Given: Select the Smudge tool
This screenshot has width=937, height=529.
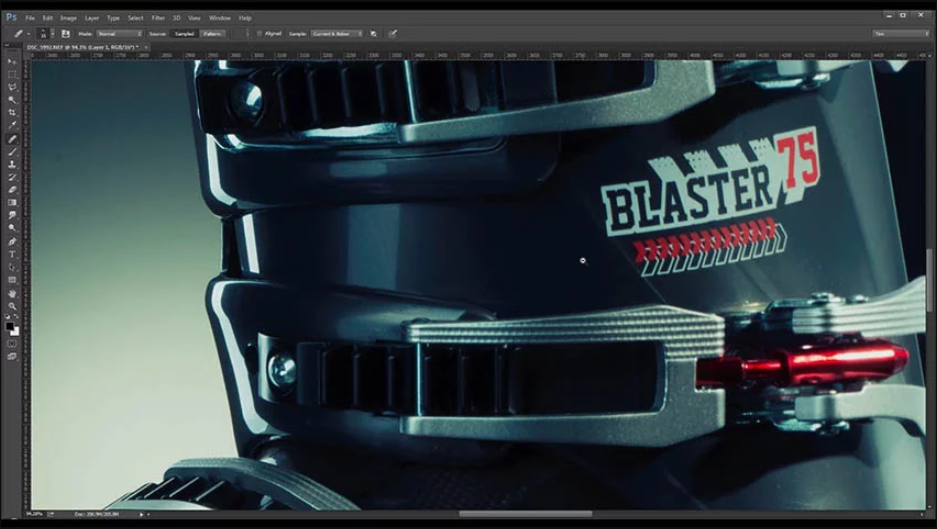Looking at the screenshot, I should [12, 216].
